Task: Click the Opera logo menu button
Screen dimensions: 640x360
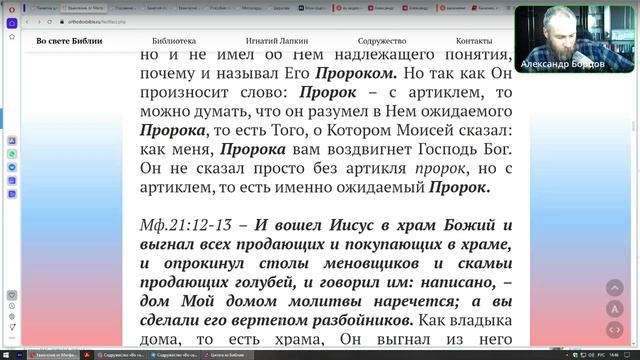Action: click(x=12, y=9)
